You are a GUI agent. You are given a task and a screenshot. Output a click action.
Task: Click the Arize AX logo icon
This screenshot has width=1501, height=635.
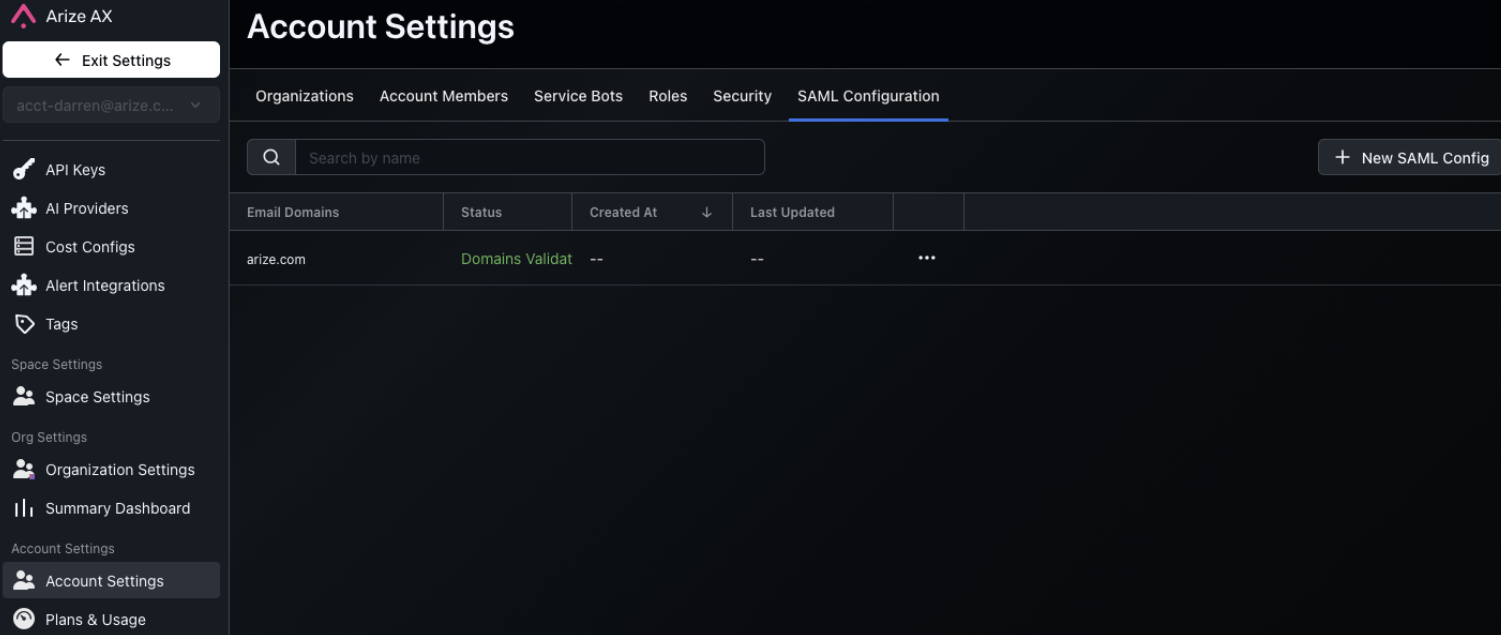23,16
